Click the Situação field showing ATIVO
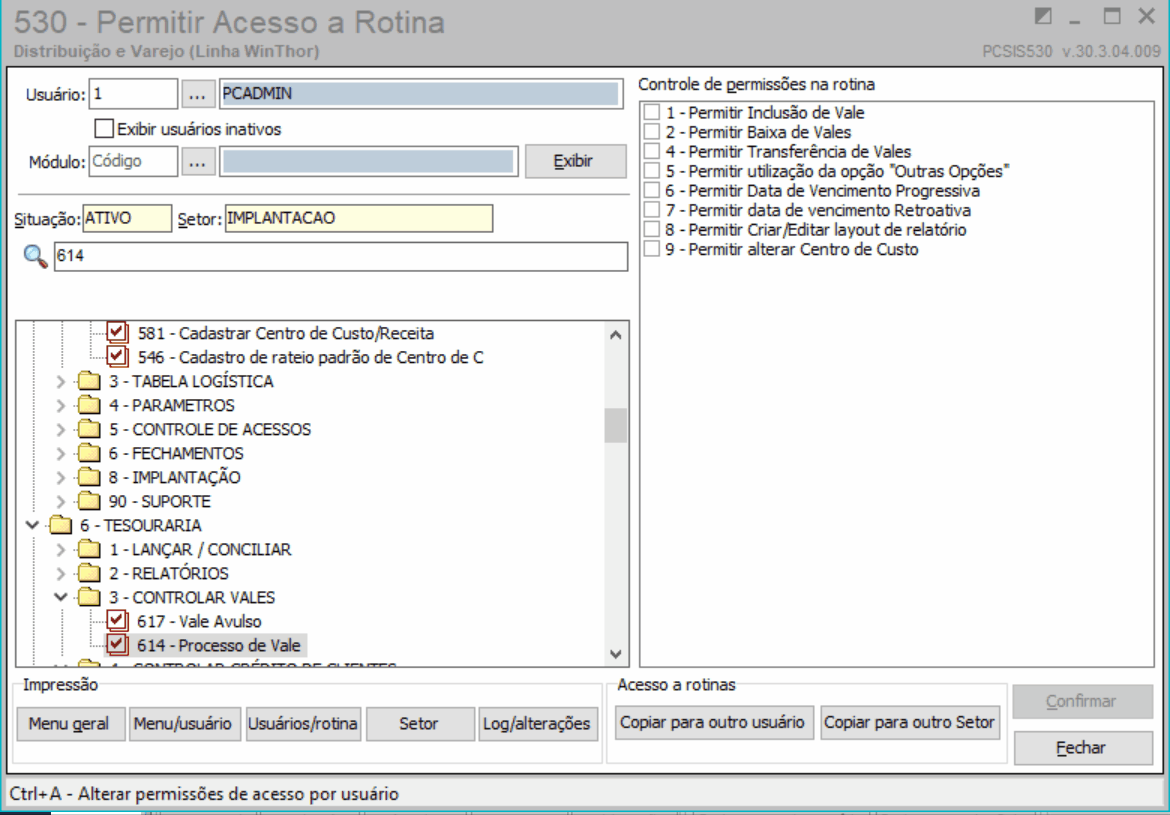 127,219
